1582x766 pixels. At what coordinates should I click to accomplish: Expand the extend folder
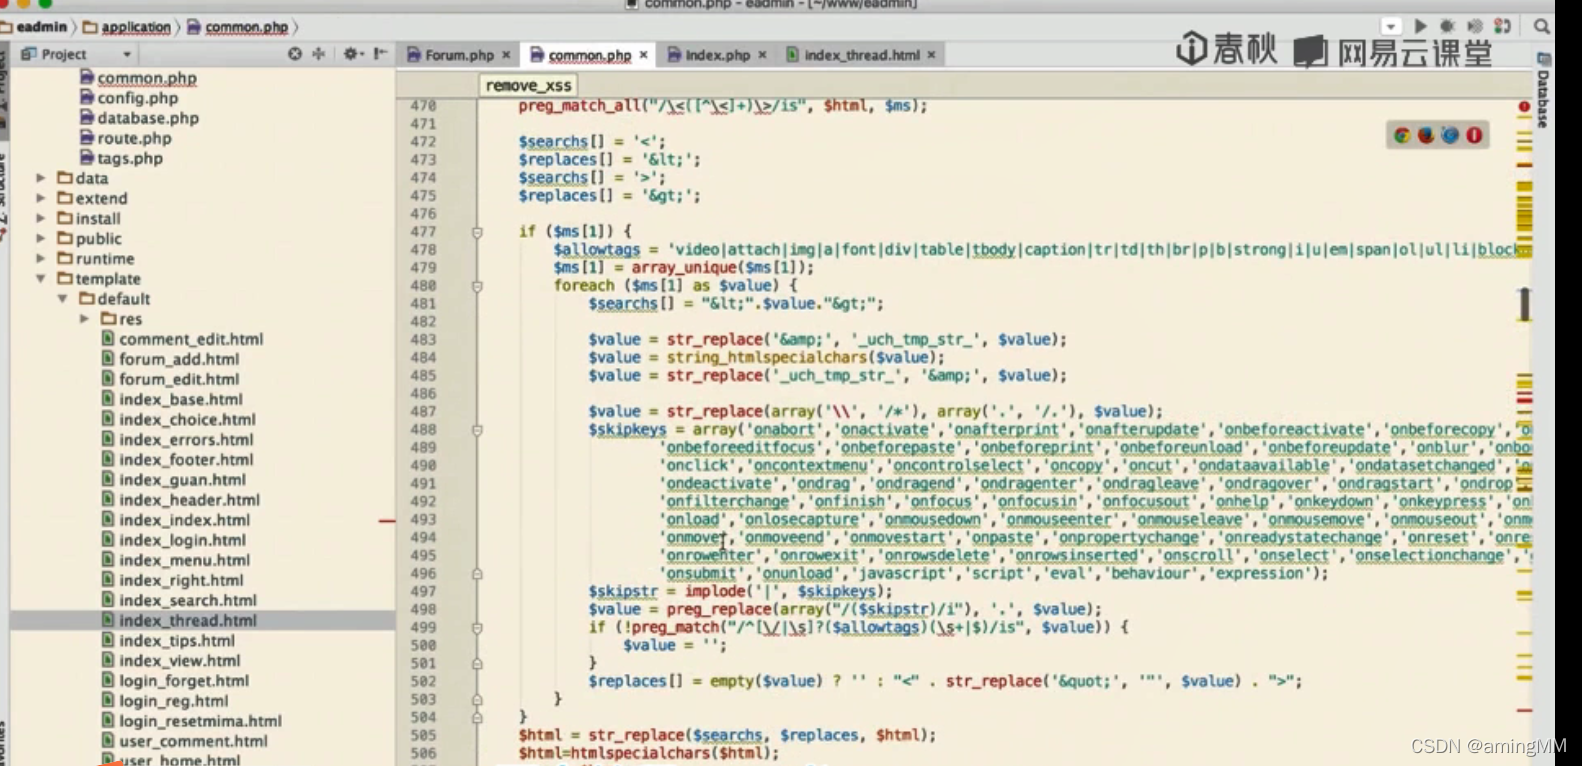coord(41,198)
